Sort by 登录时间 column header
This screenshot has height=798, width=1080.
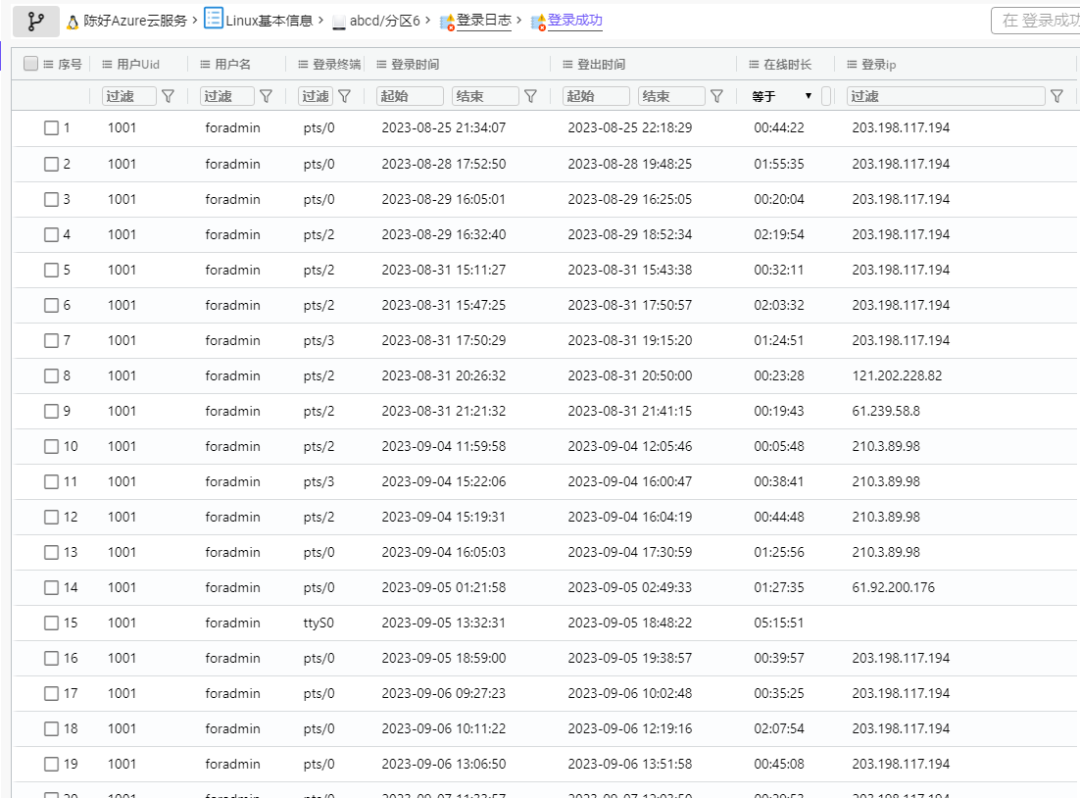click(415, 64)
